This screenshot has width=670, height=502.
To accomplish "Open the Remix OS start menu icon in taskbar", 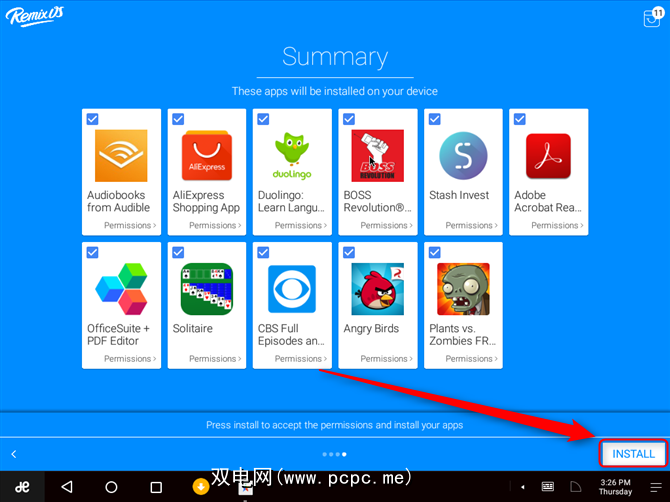I will point(22,487).
